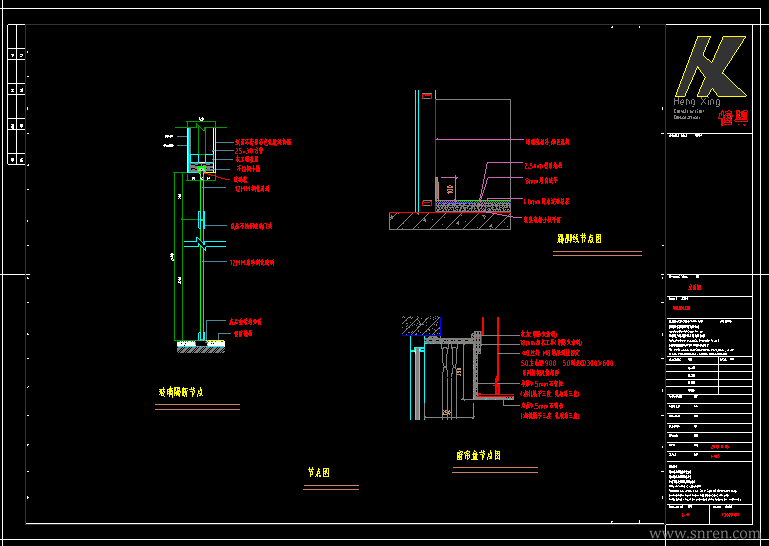Image resolution: width=769 pixels, height=546 pixels.
Task: Click the 'Heng Xing' company name text
Action: pyautogui.click(x=697, y=102)
